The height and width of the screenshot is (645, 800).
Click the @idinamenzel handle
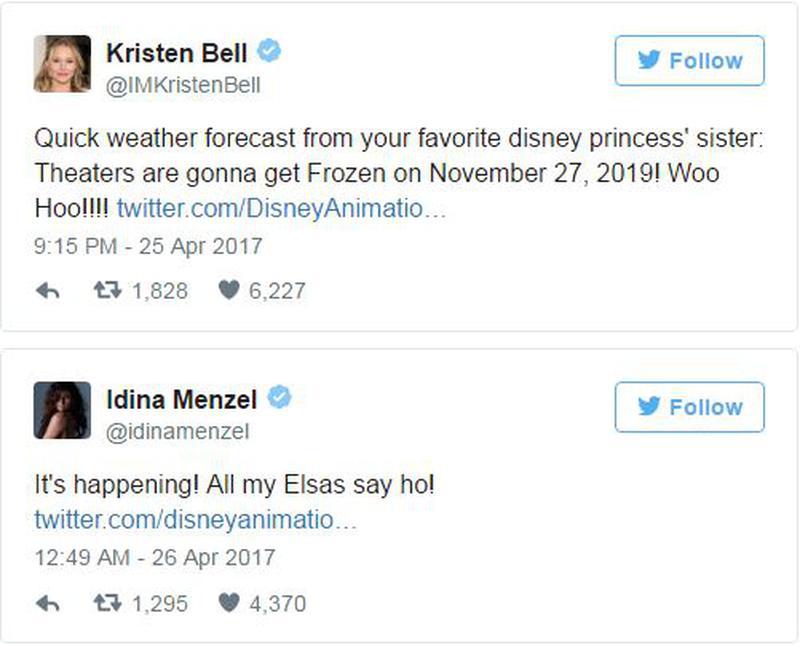click(x=178, y=432)
